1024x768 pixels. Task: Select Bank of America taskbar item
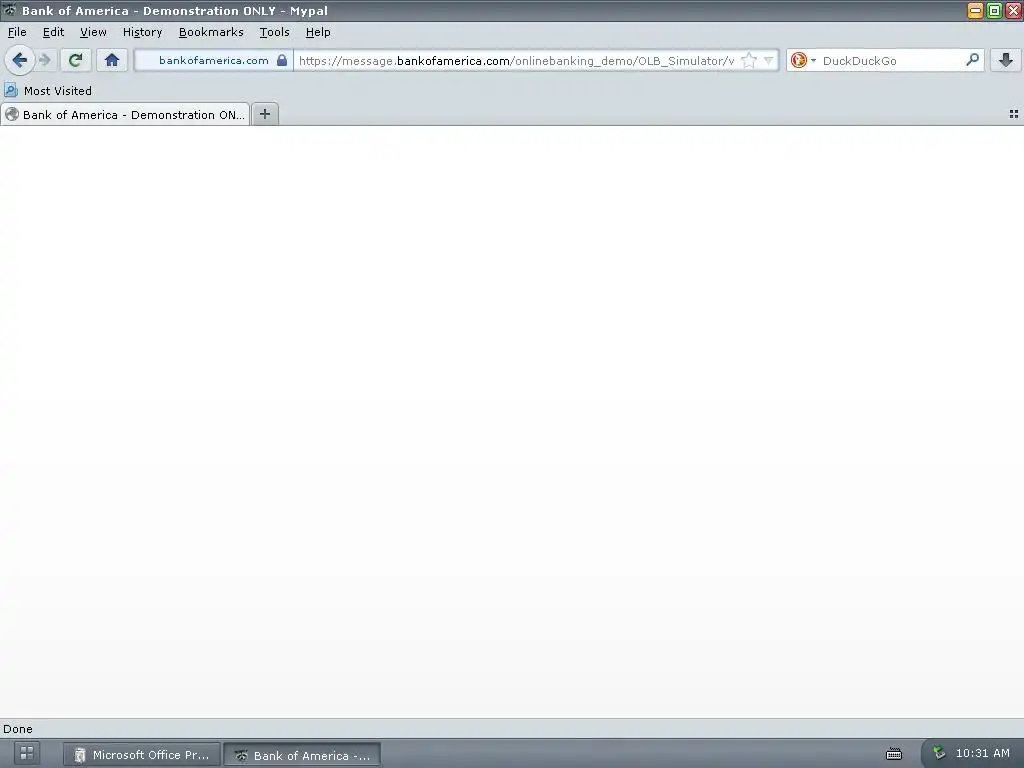[x=302, y=756]
